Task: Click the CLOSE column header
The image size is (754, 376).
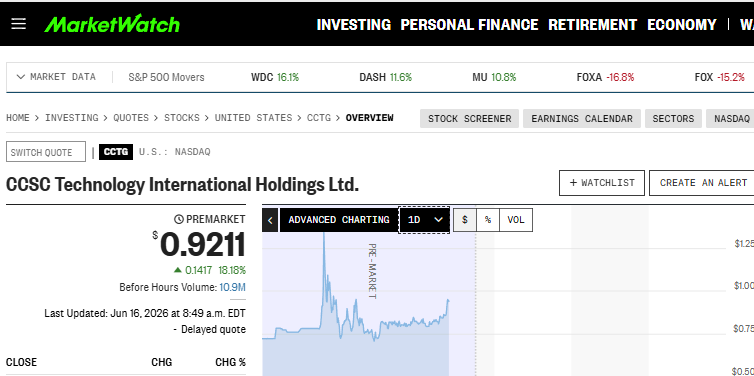Action: point(21,362)
